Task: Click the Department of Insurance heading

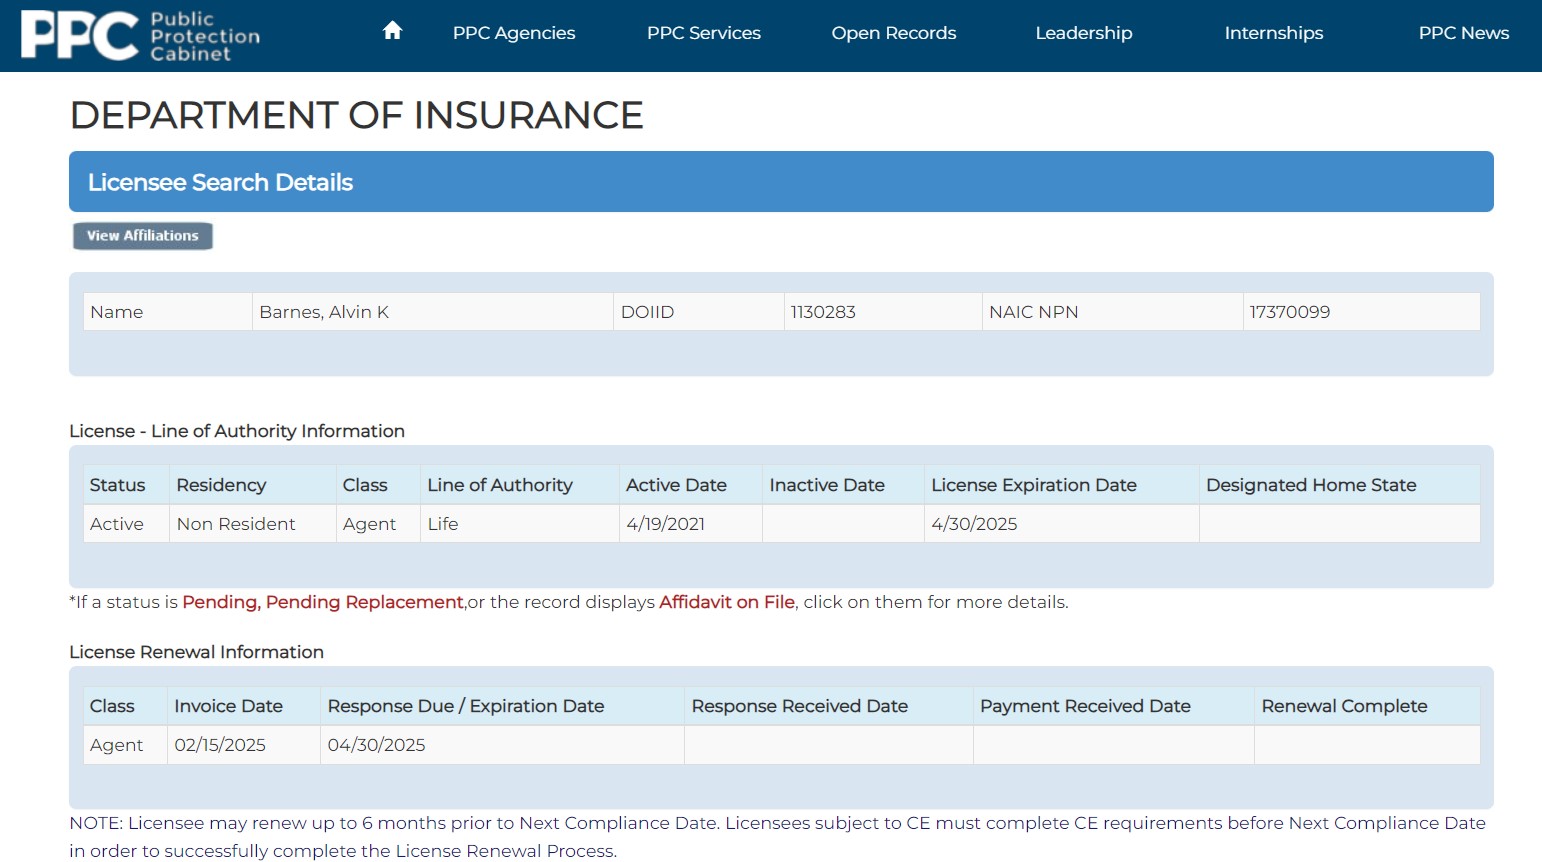Action: tap(356, 116)
